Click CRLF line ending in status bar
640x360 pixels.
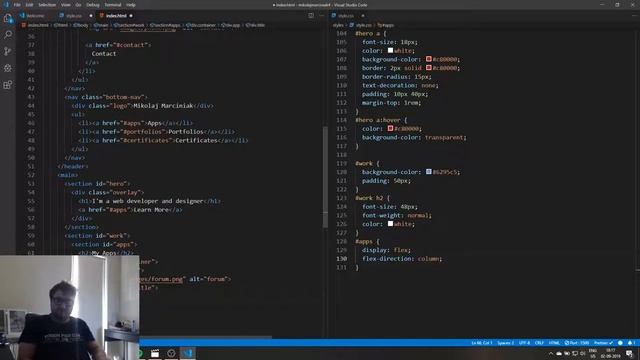(x=539, y=343)
